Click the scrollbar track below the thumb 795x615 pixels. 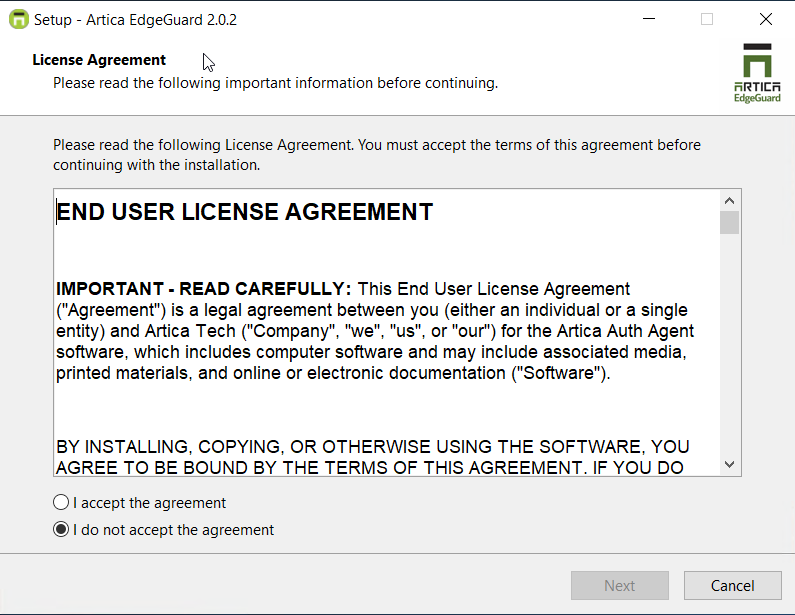(730, 345)
